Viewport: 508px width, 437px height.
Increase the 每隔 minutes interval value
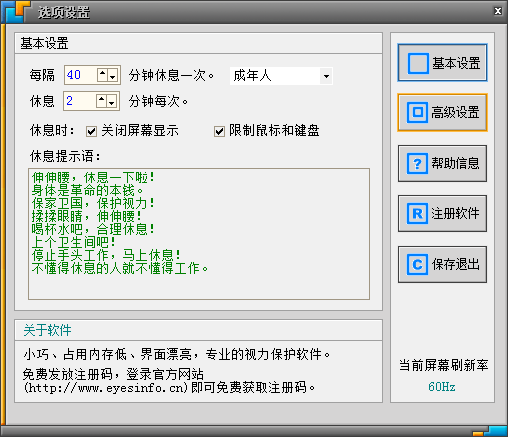(102, 75)
